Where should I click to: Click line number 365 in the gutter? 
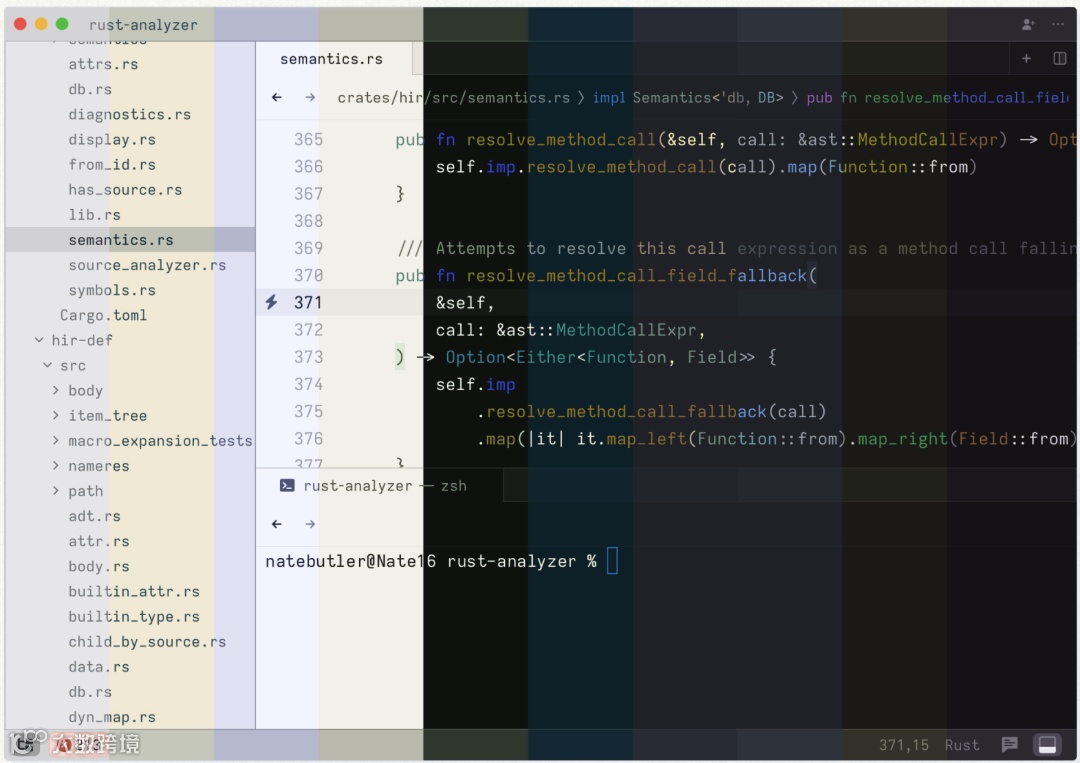309,140
